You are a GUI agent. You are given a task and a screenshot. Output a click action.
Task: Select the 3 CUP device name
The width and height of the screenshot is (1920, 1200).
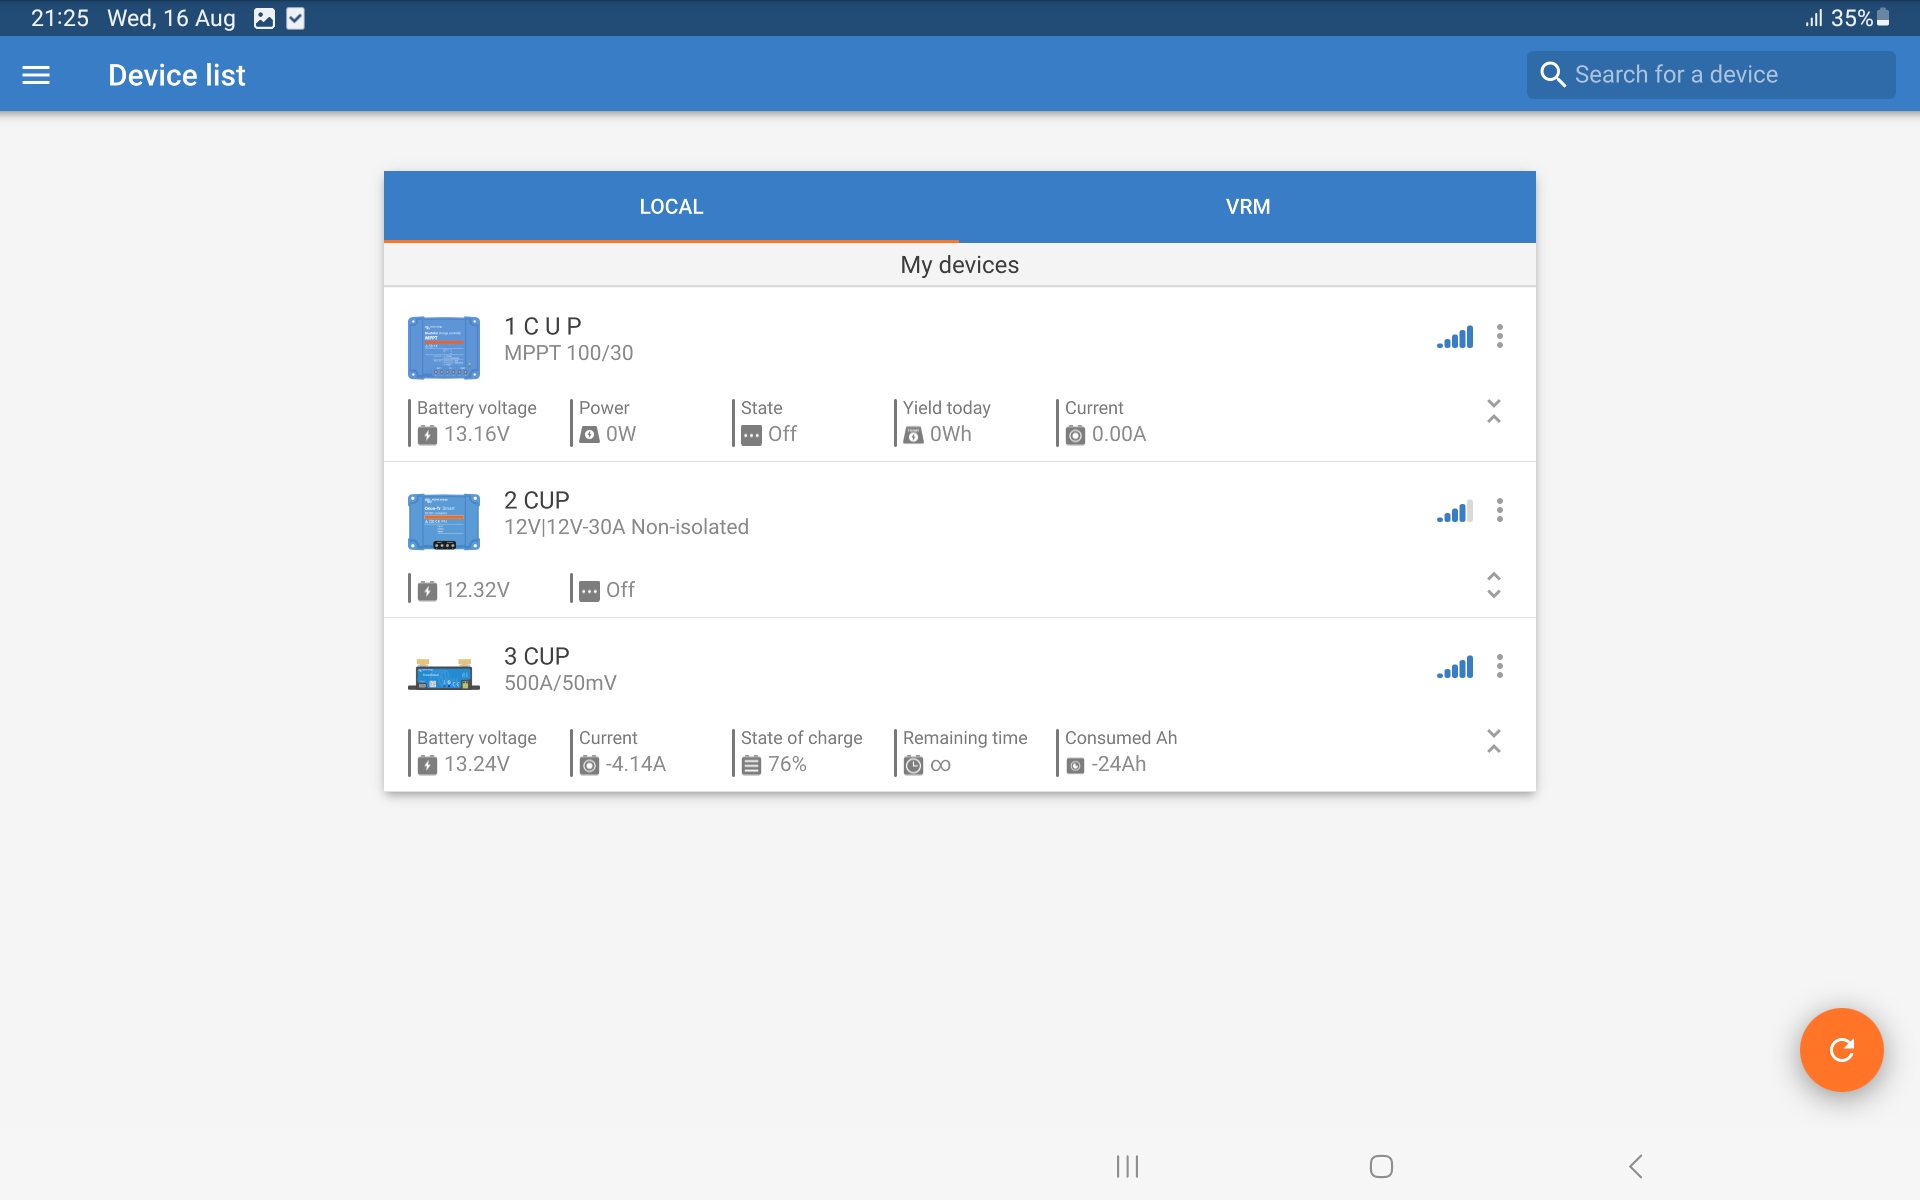pos(537,657)
